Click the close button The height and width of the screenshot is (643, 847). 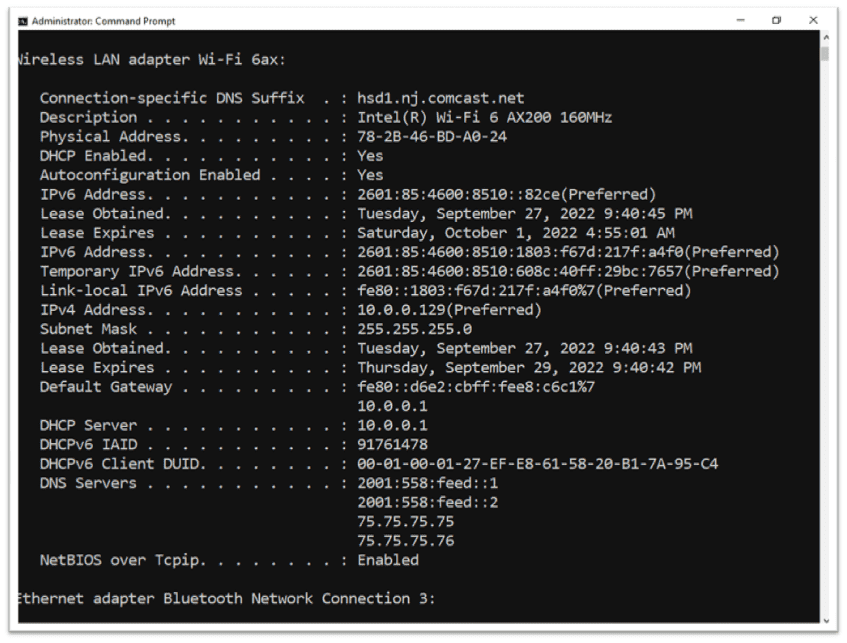point(812,20)
